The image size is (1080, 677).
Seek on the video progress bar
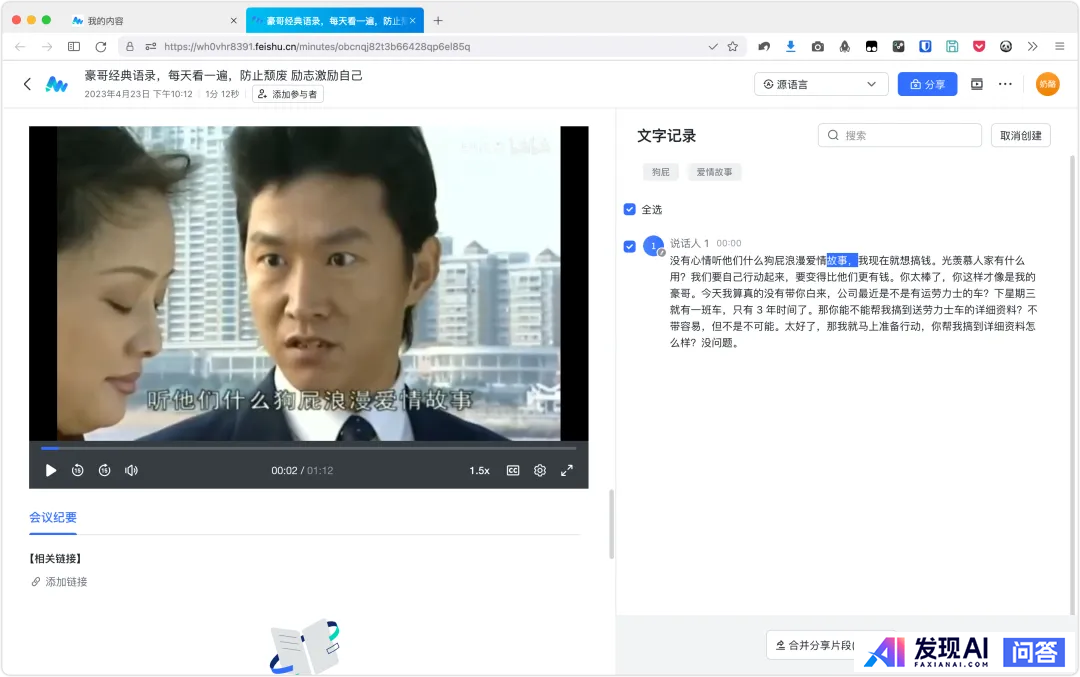click(309, 448)
